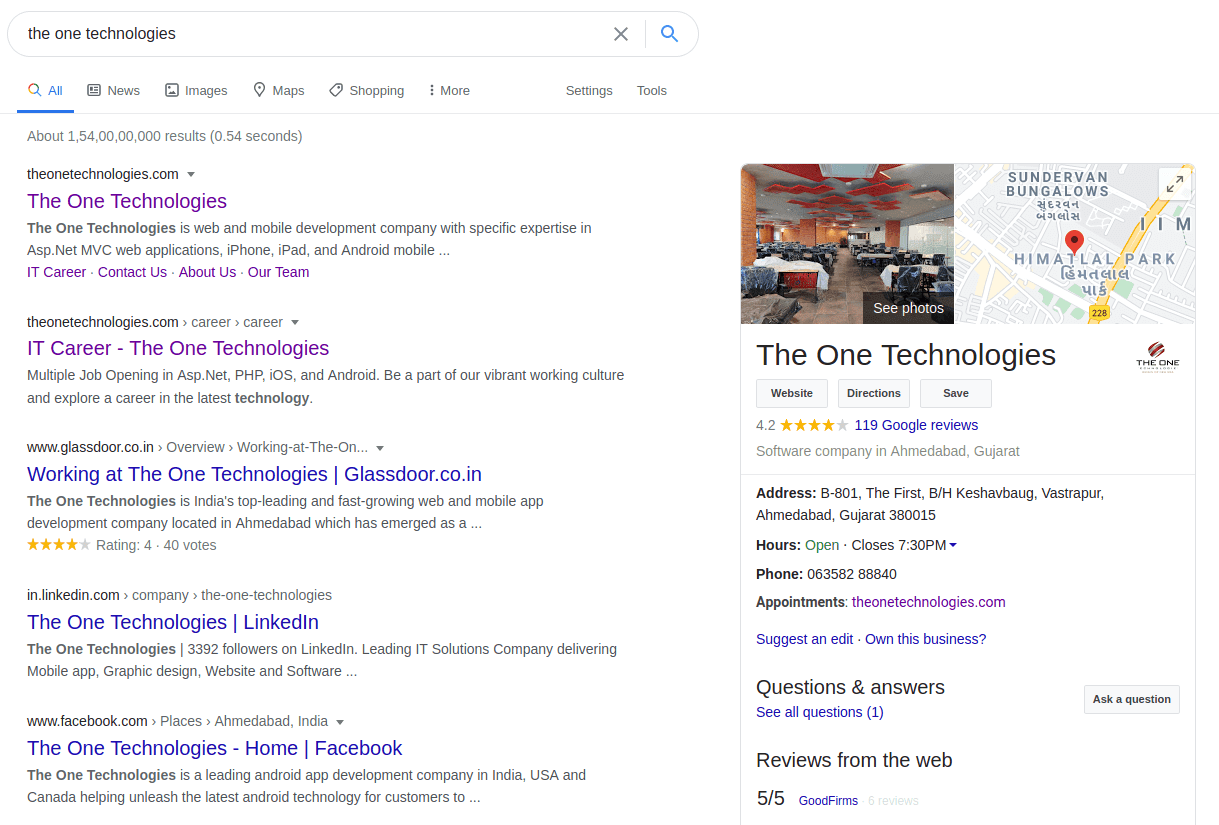Open dropdown arrow next to theonetechnologies.com
Viewport: 1219px width, 825px height.
tap(191, 174)
